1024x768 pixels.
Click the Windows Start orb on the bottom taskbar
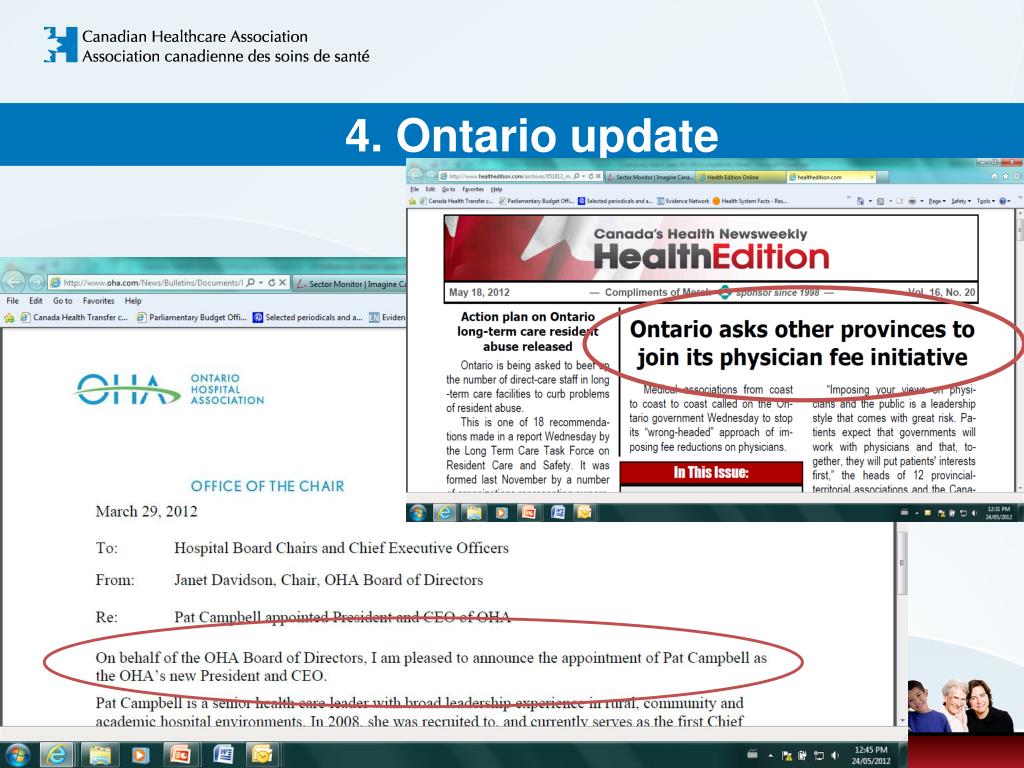pos(16,755)
